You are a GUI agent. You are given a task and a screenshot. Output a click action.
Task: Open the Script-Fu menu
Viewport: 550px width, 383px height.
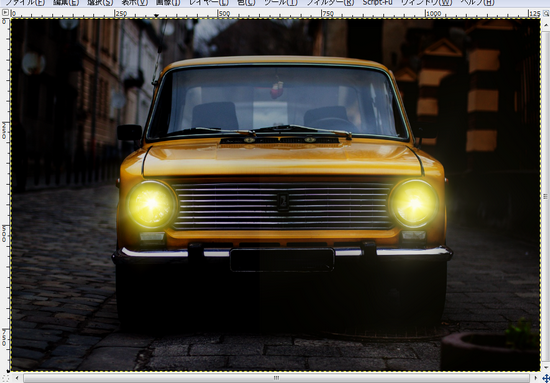(x=378, y=3)
